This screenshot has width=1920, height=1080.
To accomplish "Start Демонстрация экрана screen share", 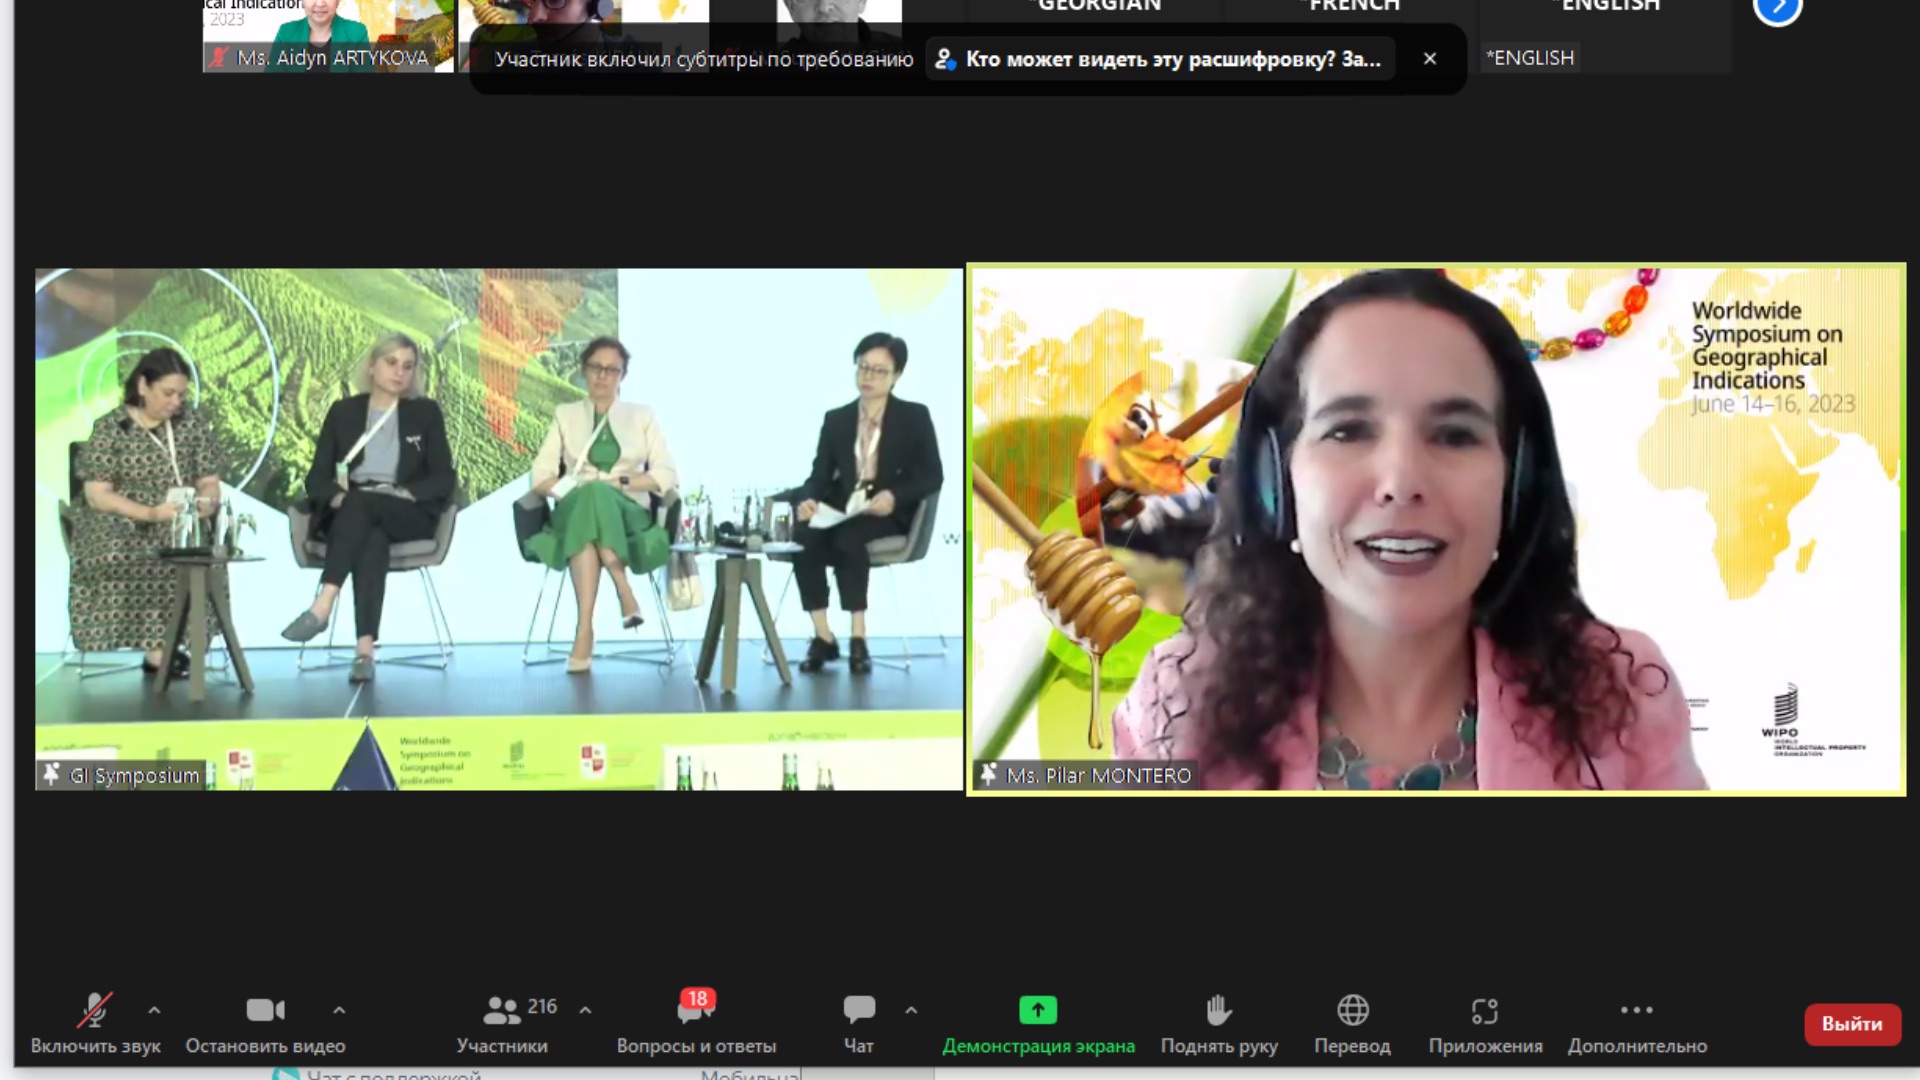I will [1038, 1011].
